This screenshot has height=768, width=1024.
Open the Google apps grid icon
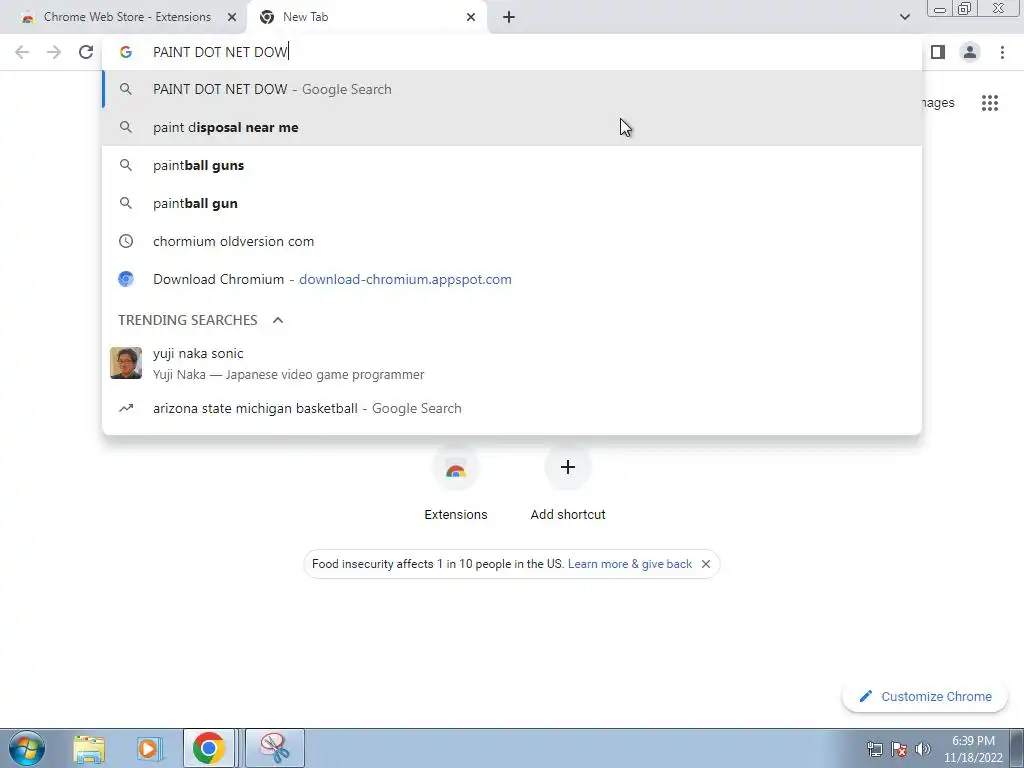990,103
